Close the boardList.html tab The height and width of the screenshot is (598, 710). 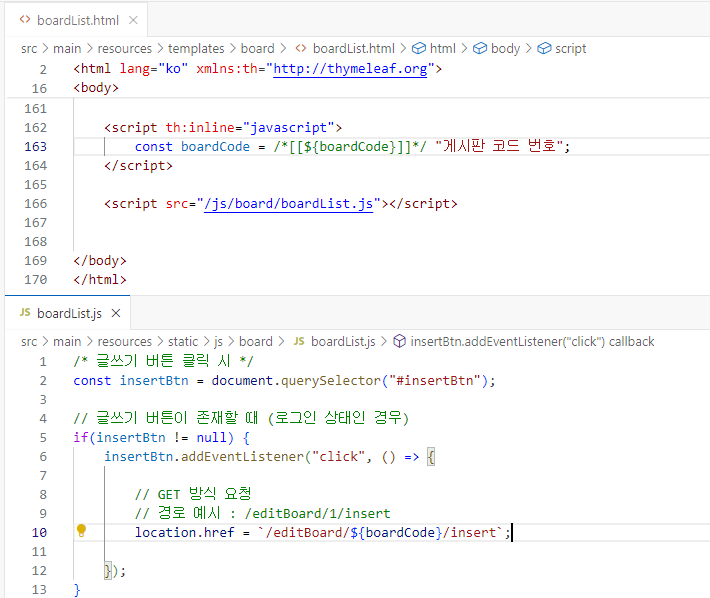tap(133, 20)
